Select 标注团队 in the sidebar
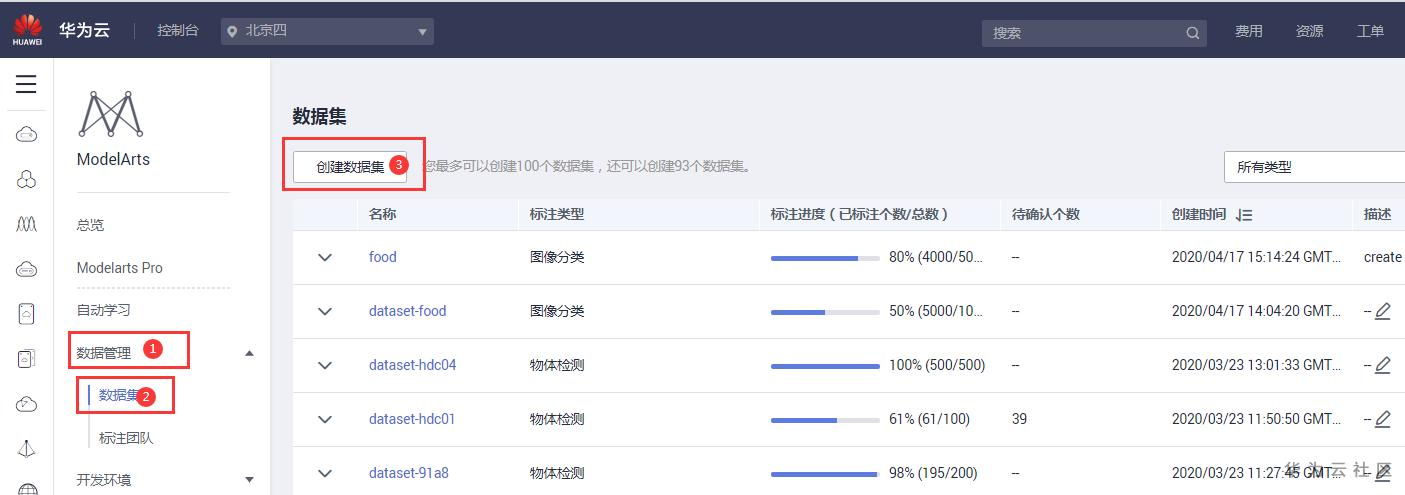 coord(126,438)
